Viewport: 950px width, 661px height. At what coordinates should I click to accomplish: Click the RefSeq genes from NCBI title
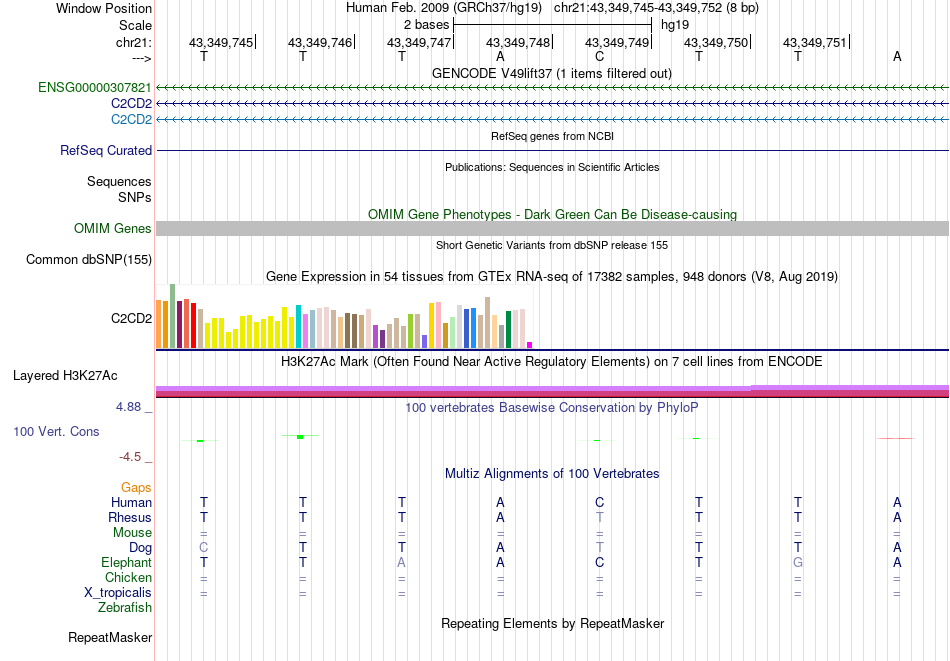tap(552, 136)
